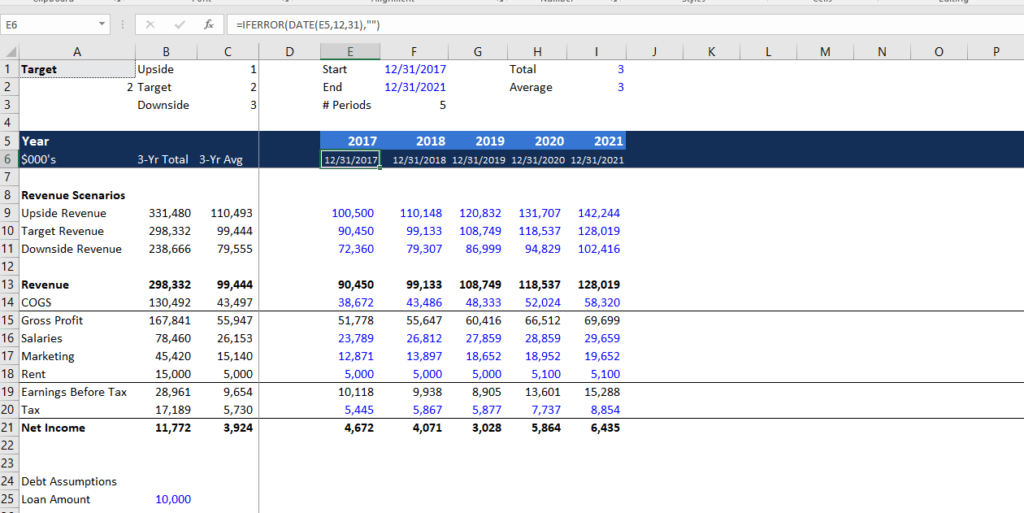Click the Insert Function fx icon
The height and width of the screenshot is (513, 1024).
[207, 24]
